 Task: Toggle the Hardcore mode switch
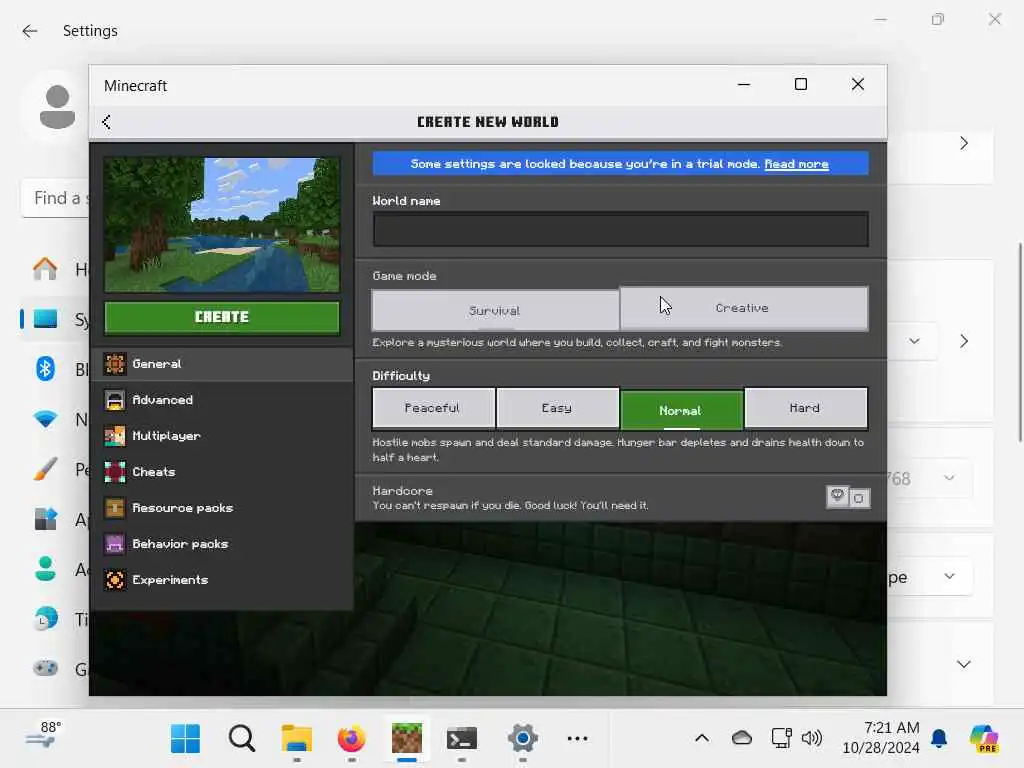(x=848, y=498)
